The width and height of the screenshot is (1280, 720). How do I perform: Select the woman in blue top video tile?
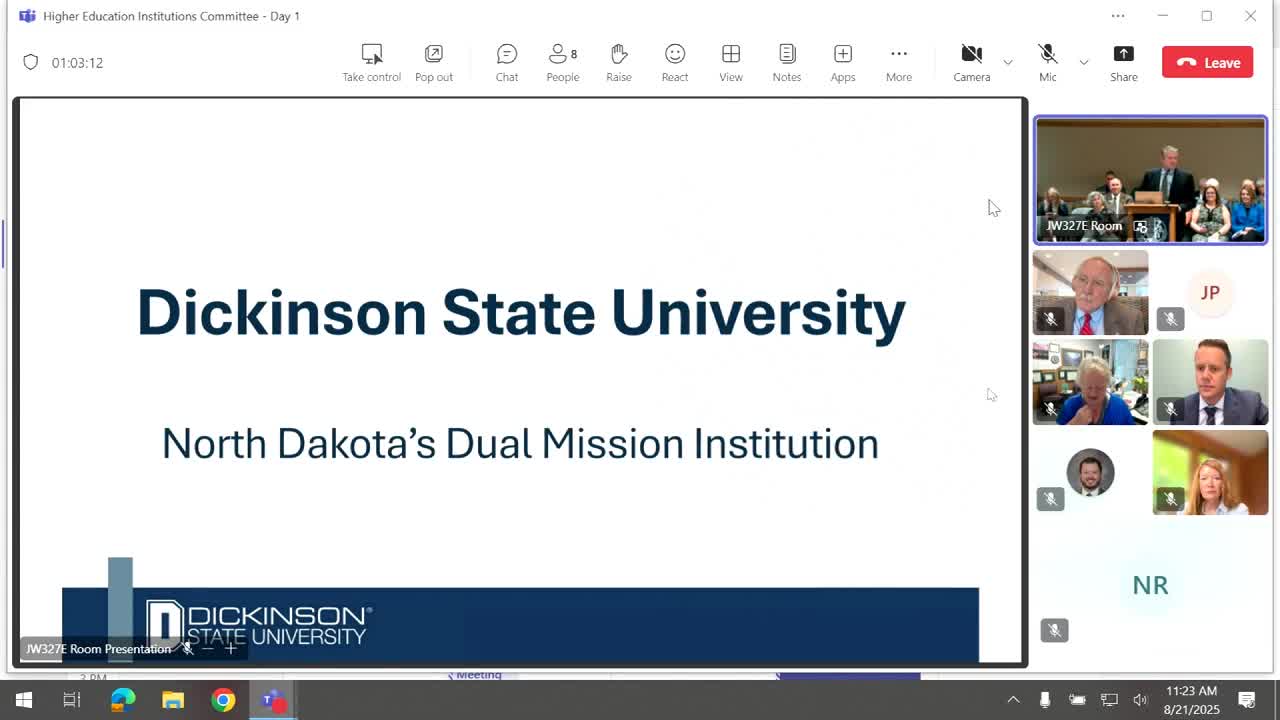tap(1090, 382)
